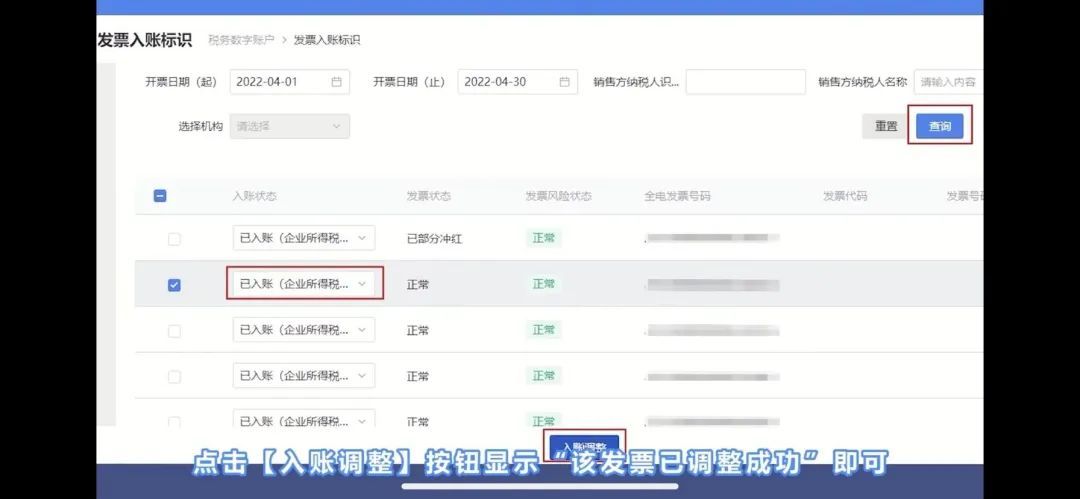
Task: Open 入账状态 dropdown in the checked row
Action: [x=304, y=283]
